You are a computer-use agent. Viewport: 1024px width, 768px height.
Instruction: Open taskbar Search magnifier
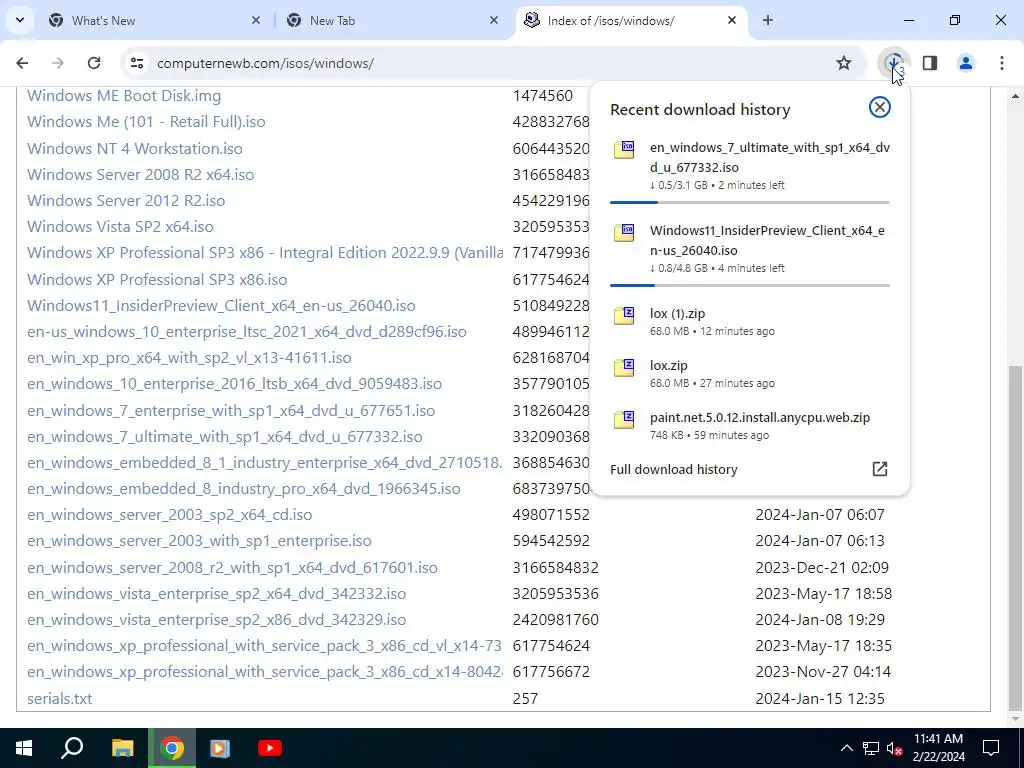click(x=72, y=748)
